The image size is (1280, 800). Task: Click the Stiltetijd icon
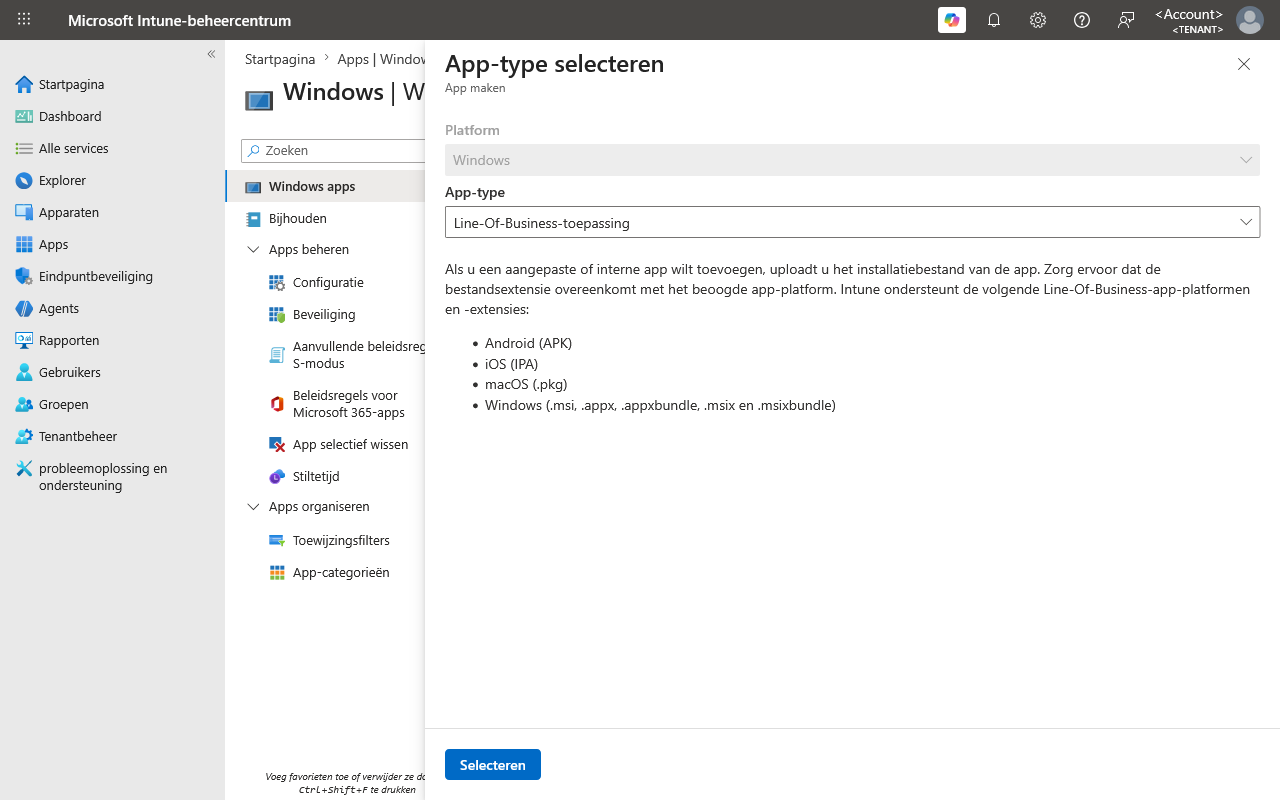tap(277, 477)
